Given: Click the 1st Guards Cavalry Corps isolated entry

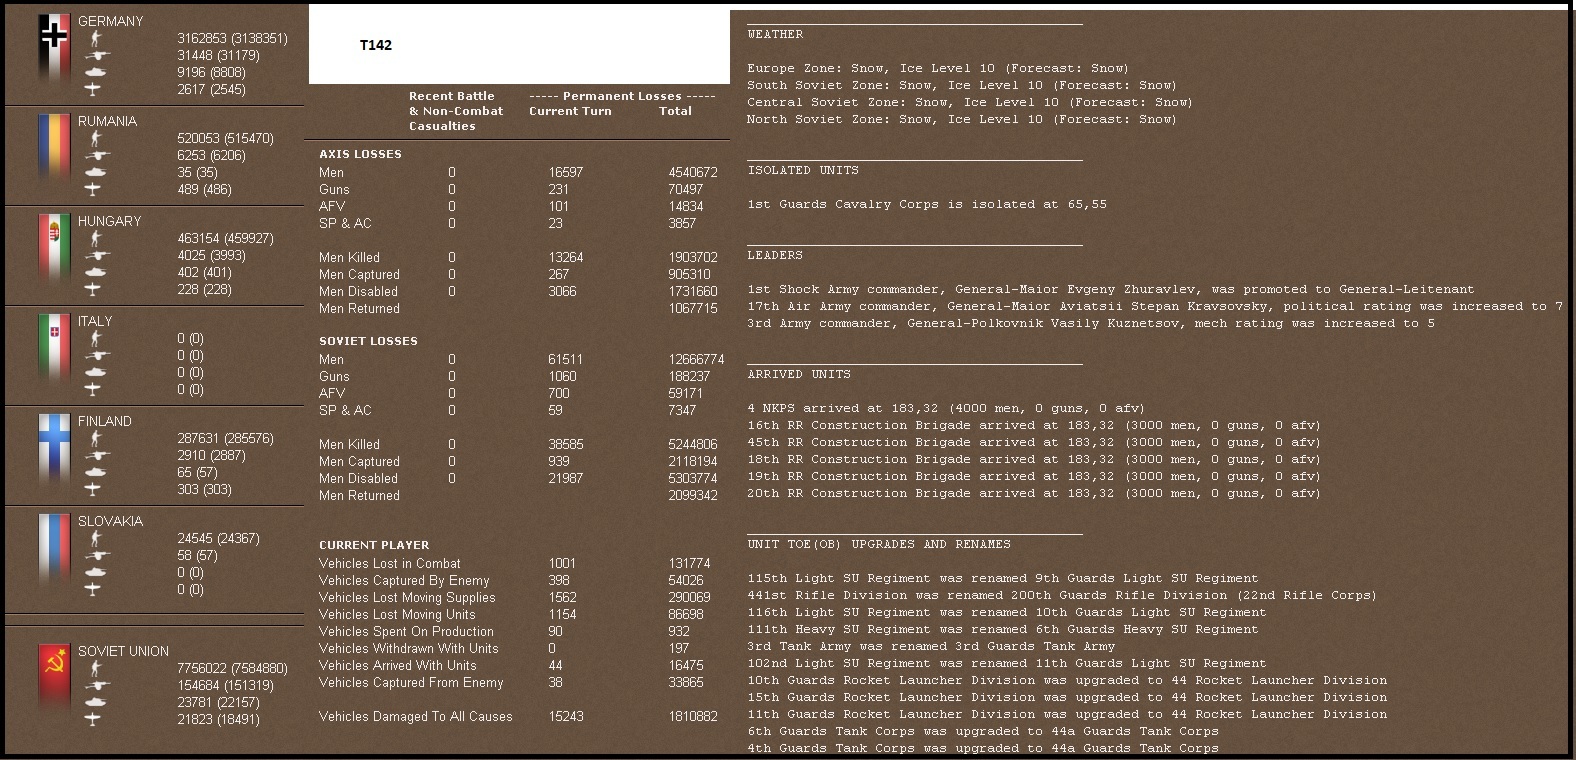Looking at the screenshot, I should pos(927,204).
